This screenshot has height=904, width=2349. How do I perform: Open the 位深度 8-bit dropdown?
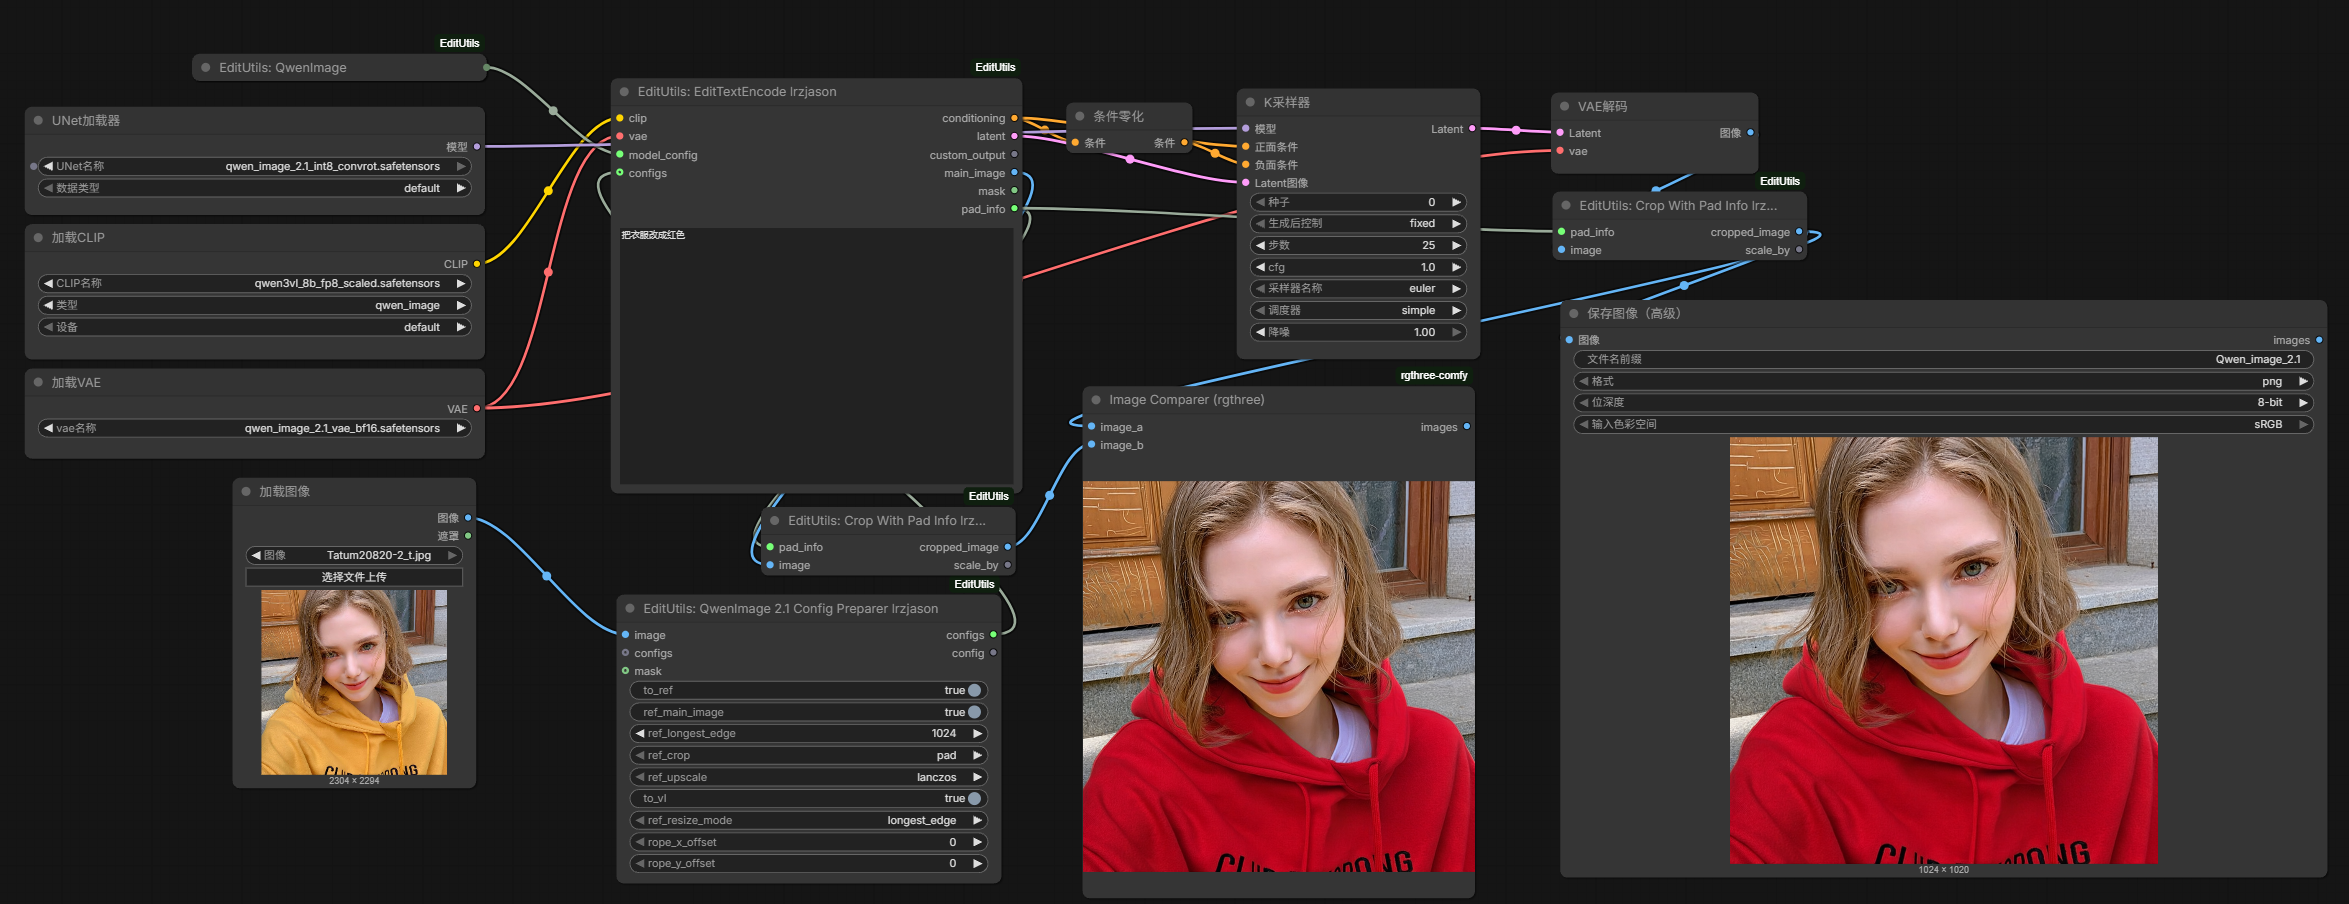click(1943, 402)
